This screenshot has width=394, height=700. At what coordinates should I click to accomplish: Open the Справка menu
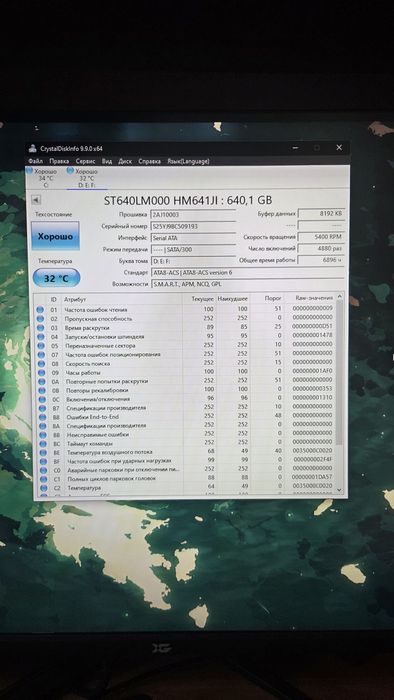pyautogui.click(x=149, y=161)
